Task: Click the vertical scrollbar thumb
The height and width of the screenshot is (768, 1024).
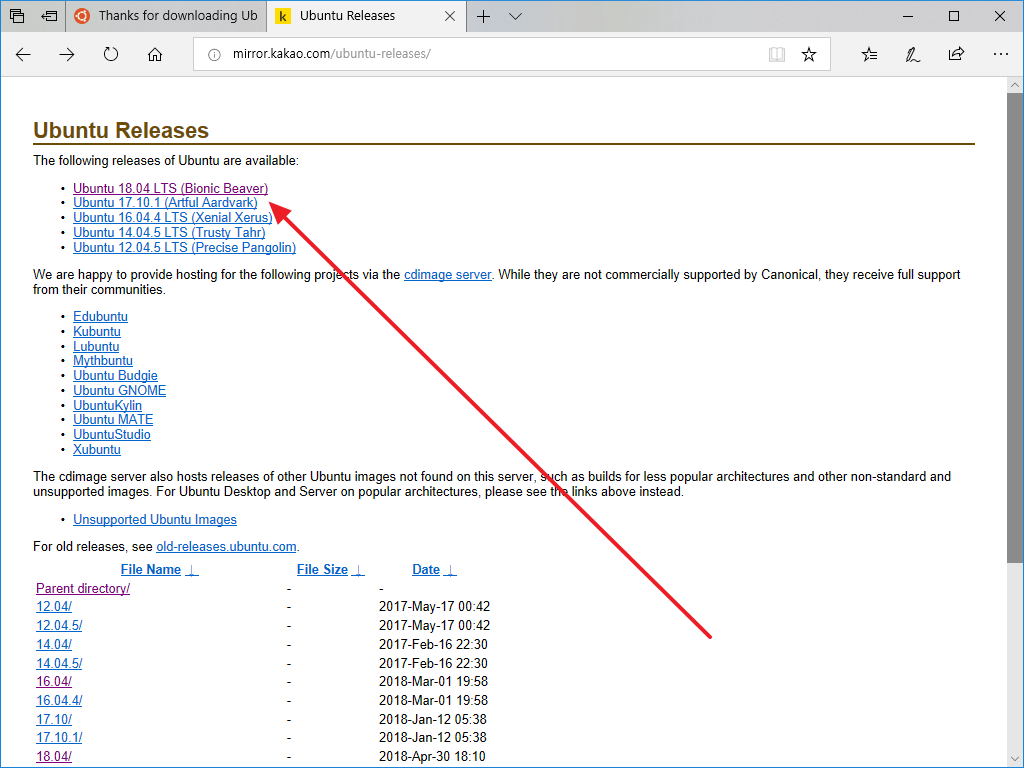Action: tap(1015, 327)
